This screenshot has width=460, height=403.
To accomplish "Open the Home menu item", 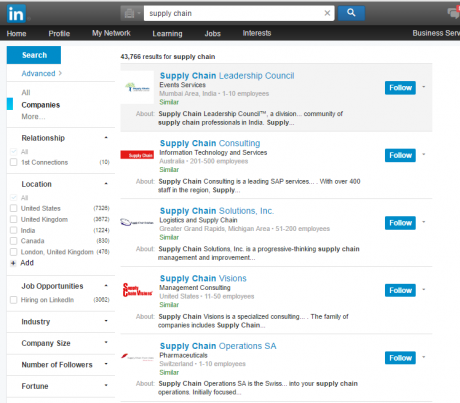I will point(16,33).
